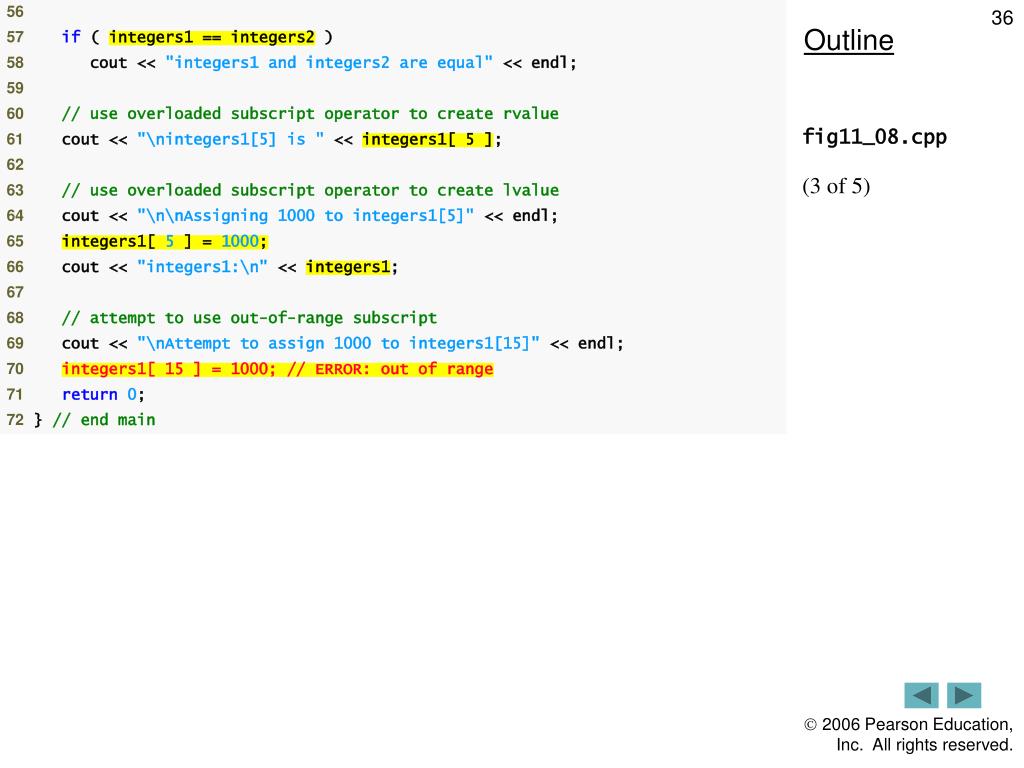Go to the previous slide arrow

pos(921,695)
